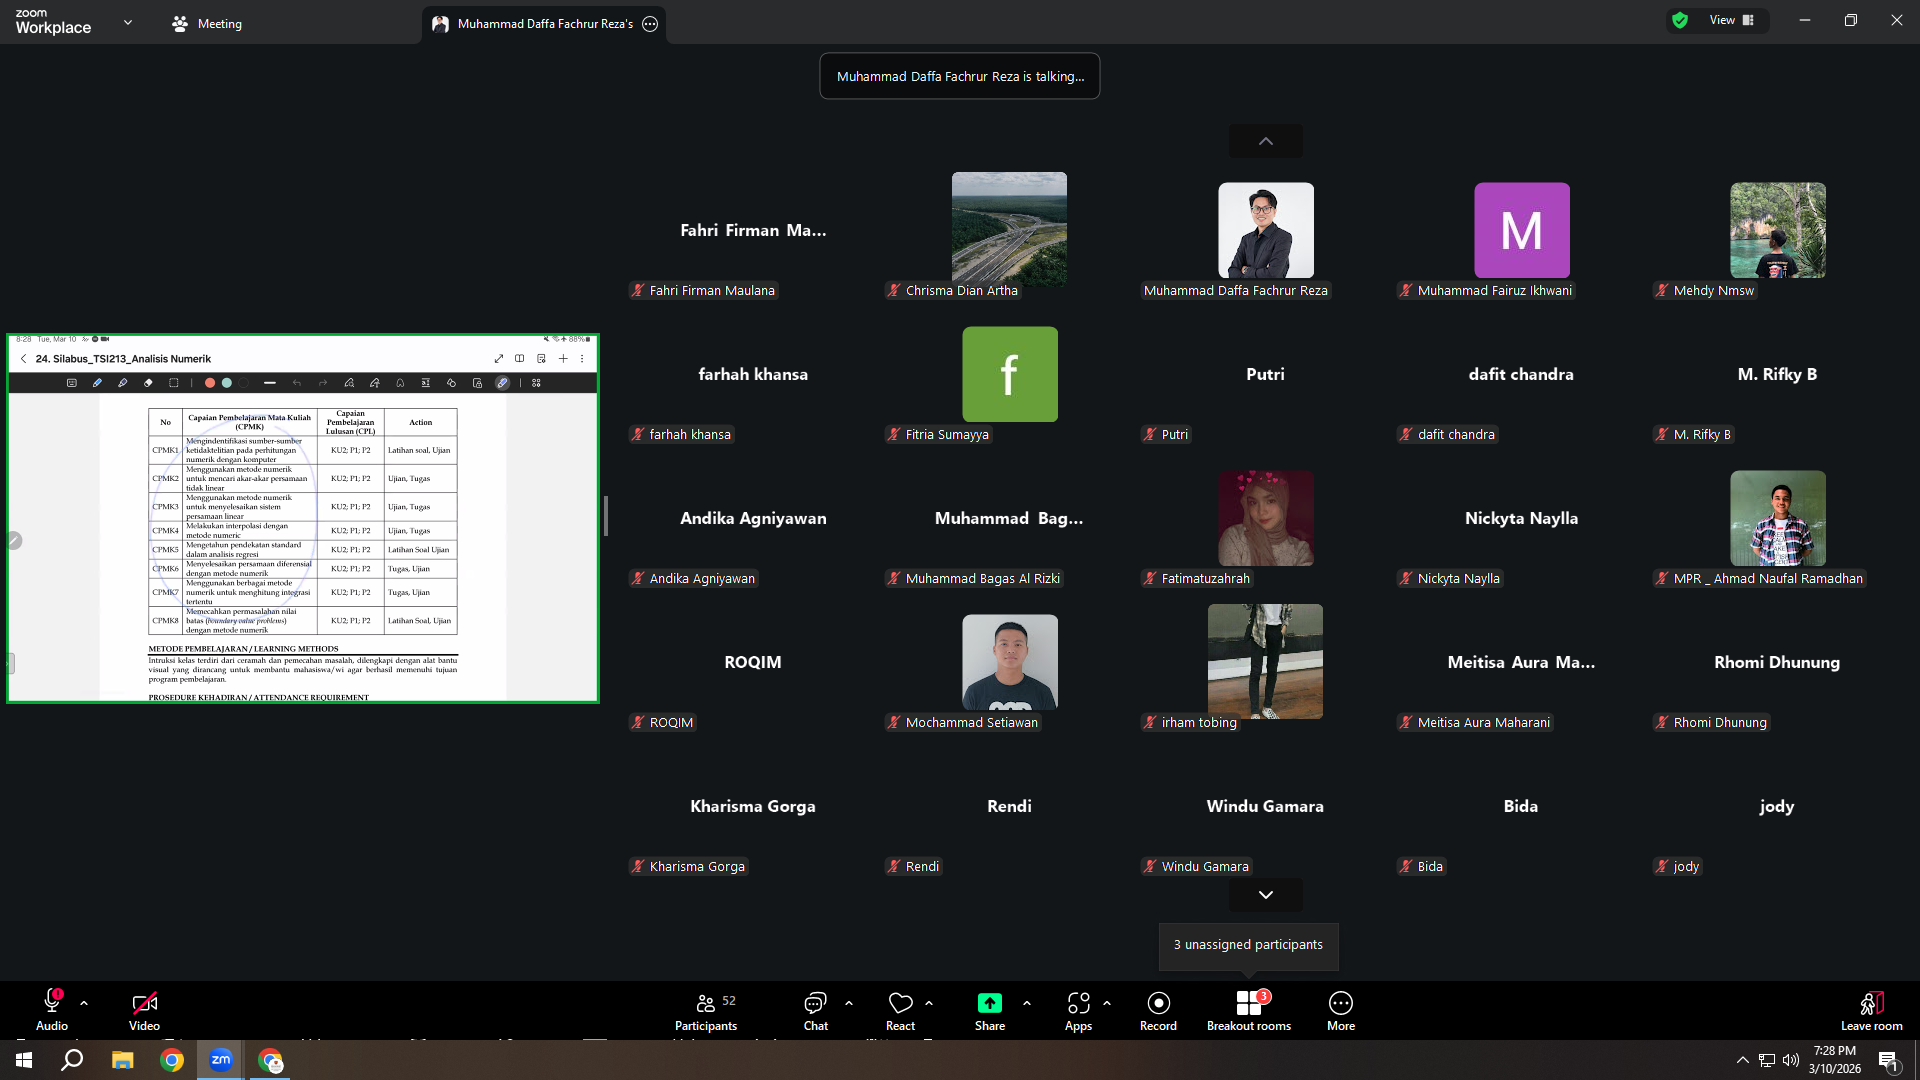The image size is (1920, 1080).
Task: Click the back arrow beside Silabus title
Action: (23, 359)
